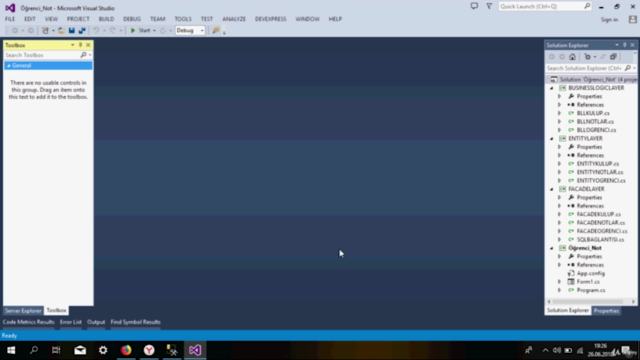The height and width of the screenshot is (360, 640).
Task: Open Yandex browser from the taskbar
Action: 149,350
